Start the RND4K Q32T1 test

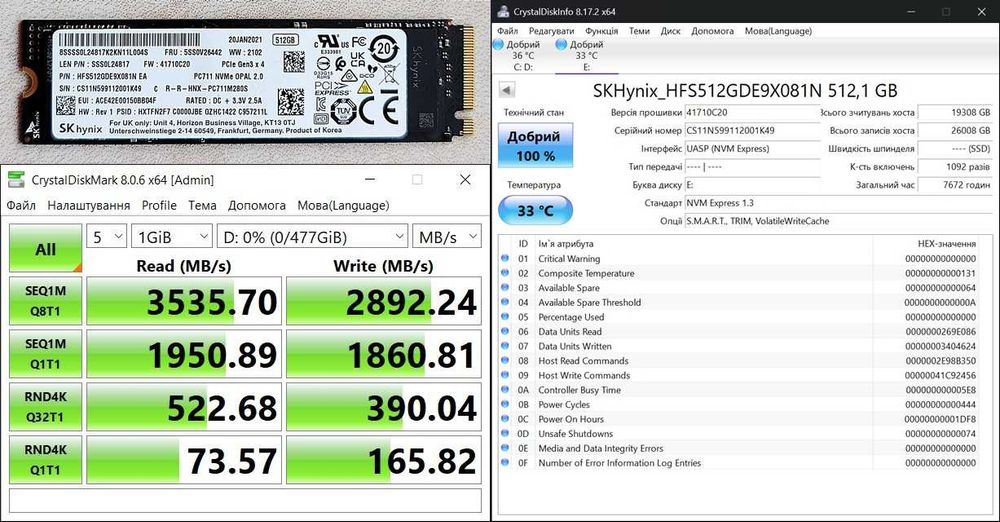point(45,406)
